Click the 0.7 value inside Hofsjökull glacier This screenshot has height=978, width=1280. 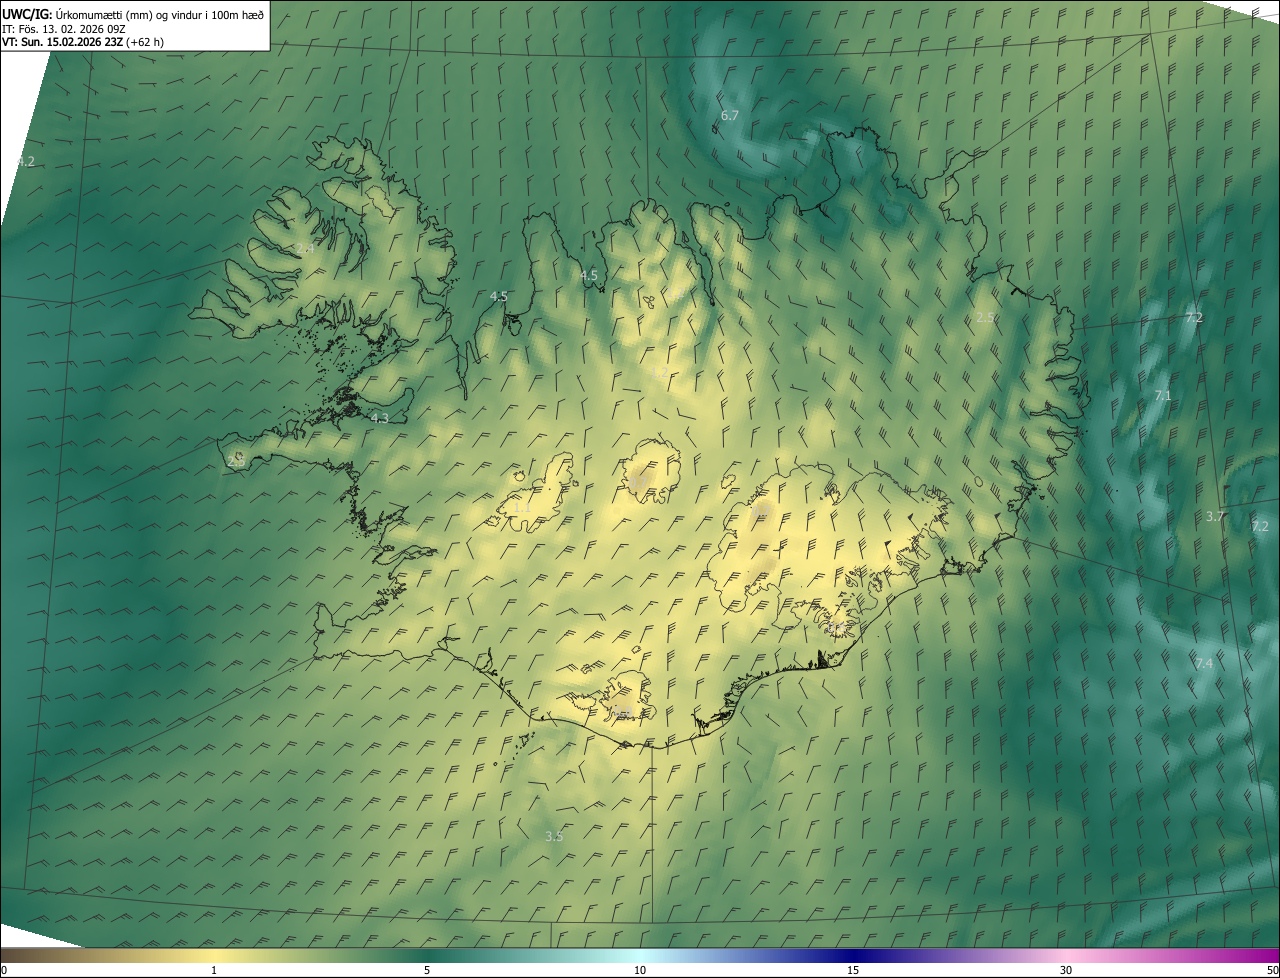click(x=637, y=482)
